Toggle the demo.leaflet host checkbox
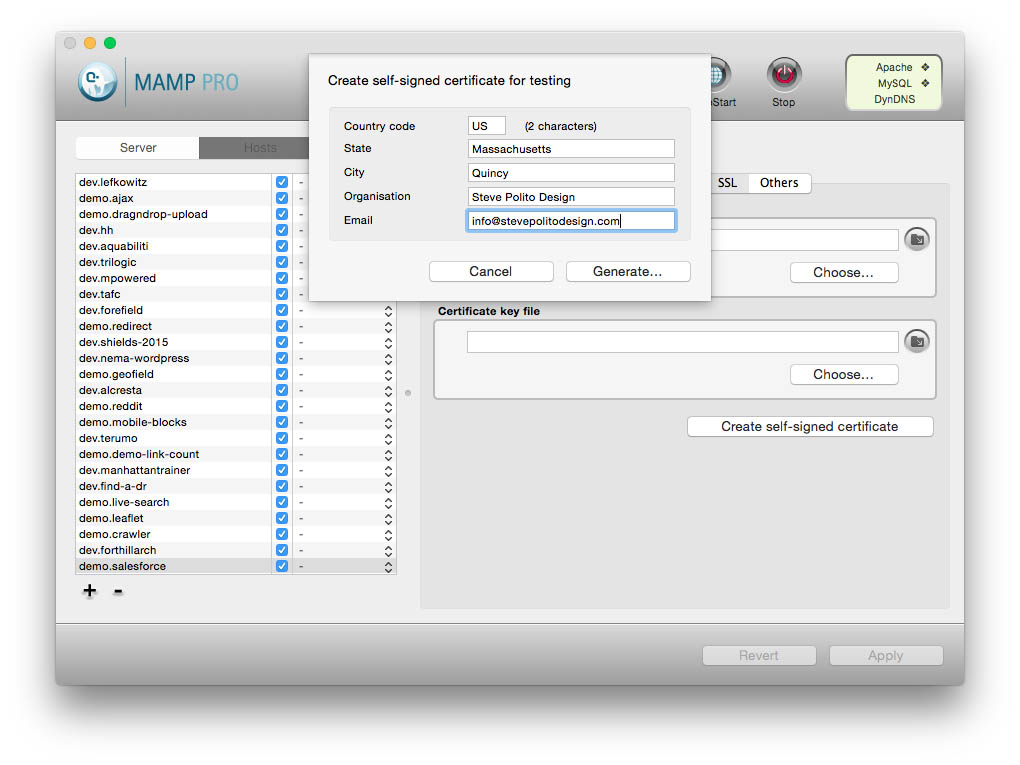 click(282, 518)
